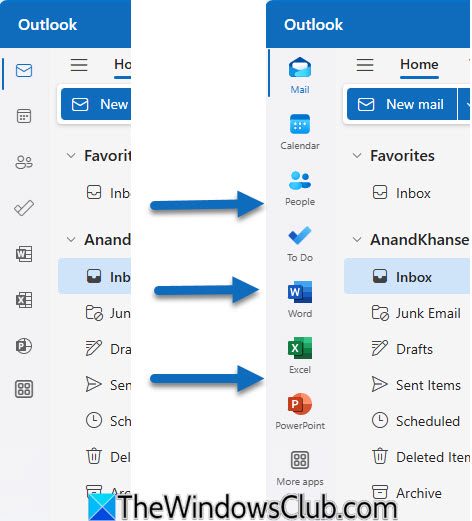Click Outlook title in left window header
This screenshot has height=521, width=472.
(47, 25)
